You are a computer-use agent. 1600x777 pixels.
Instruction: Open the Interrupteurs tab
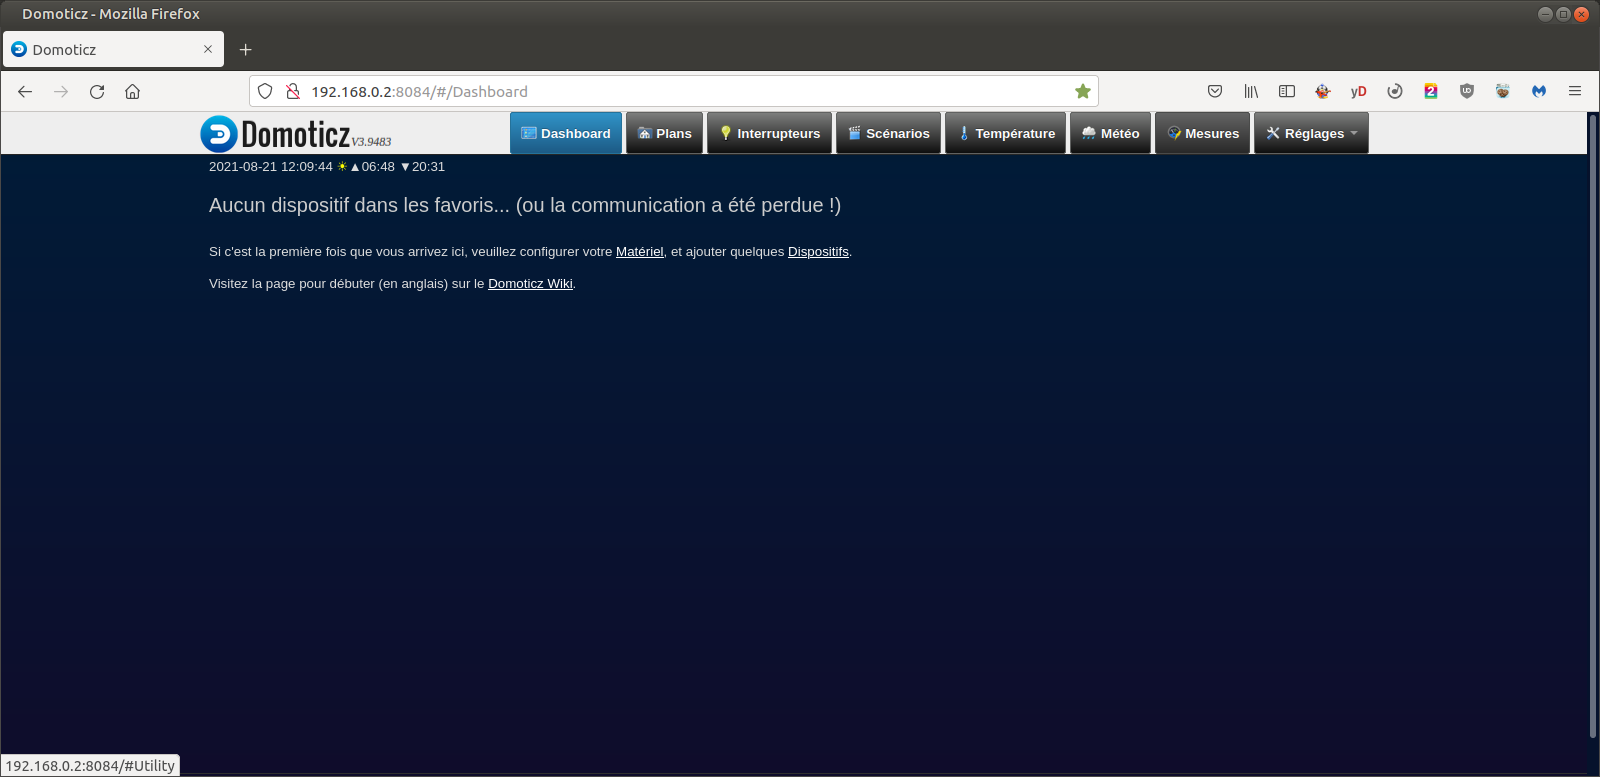[769, 133]
